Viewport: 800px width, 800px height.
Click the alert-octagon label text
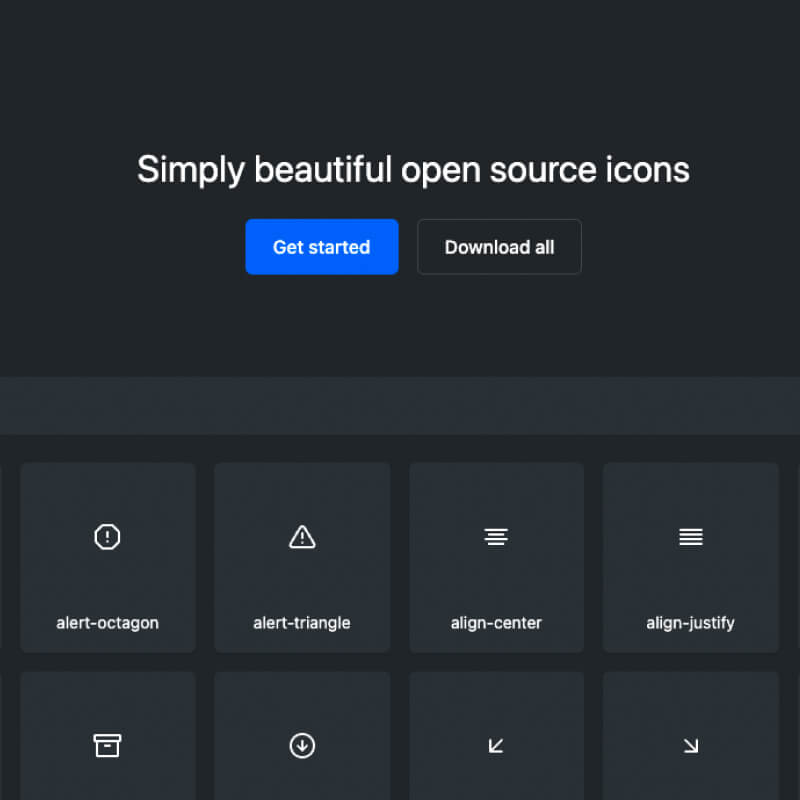[x=108, y=623]
